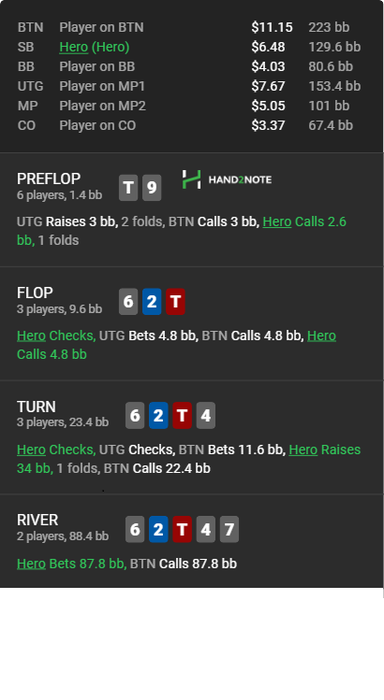384x700 pixels.
Task: Click the Player on BTN row
Action: [189, 27]
